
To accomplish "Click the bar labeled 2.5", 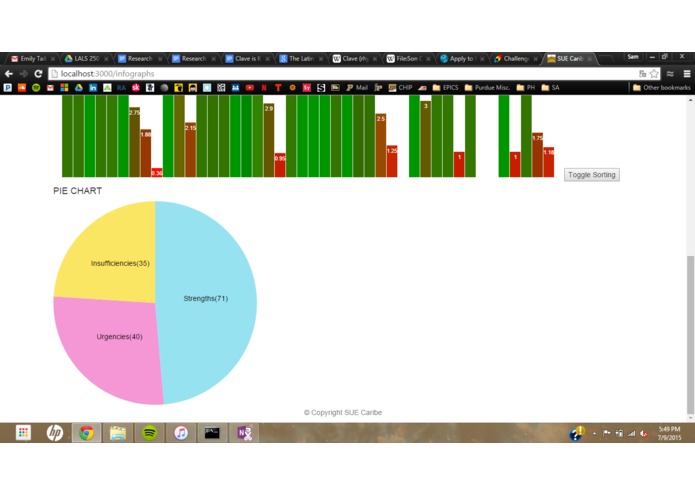I will 381,145.
